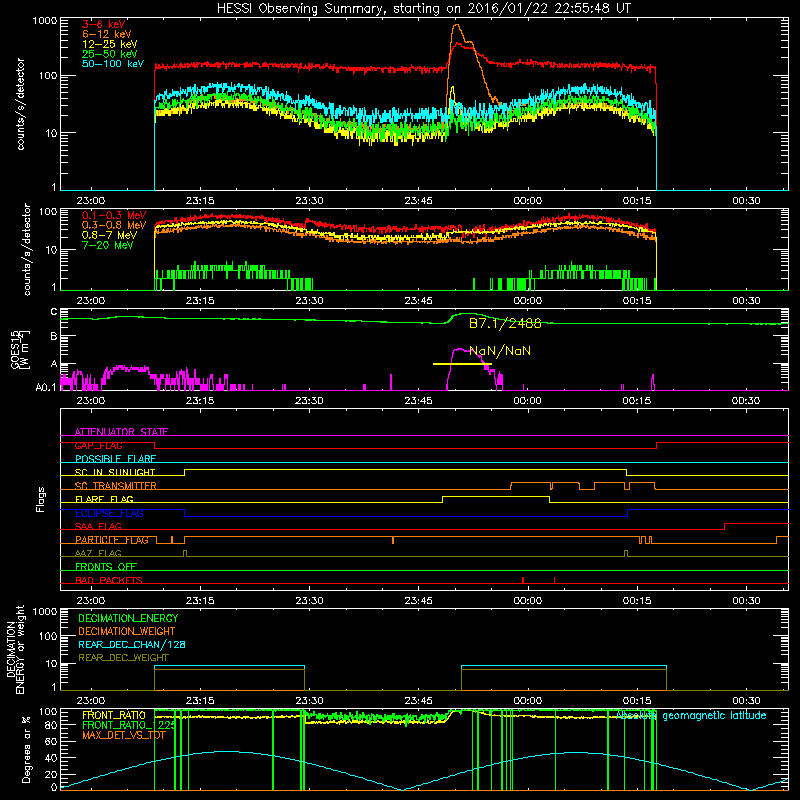Click the vertical Flags axis label
Screen dimensions: 800x800
tap(41, 499)
